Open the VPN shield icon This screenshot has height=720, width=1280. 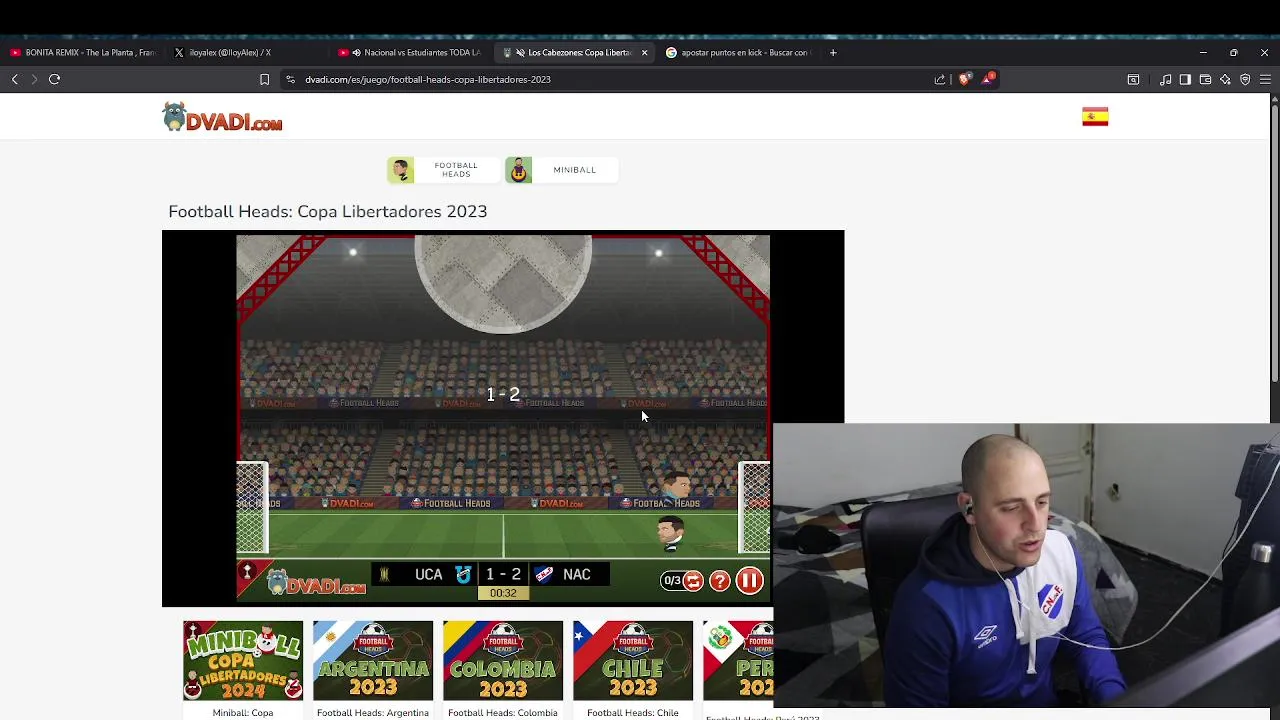point(1245,79)
